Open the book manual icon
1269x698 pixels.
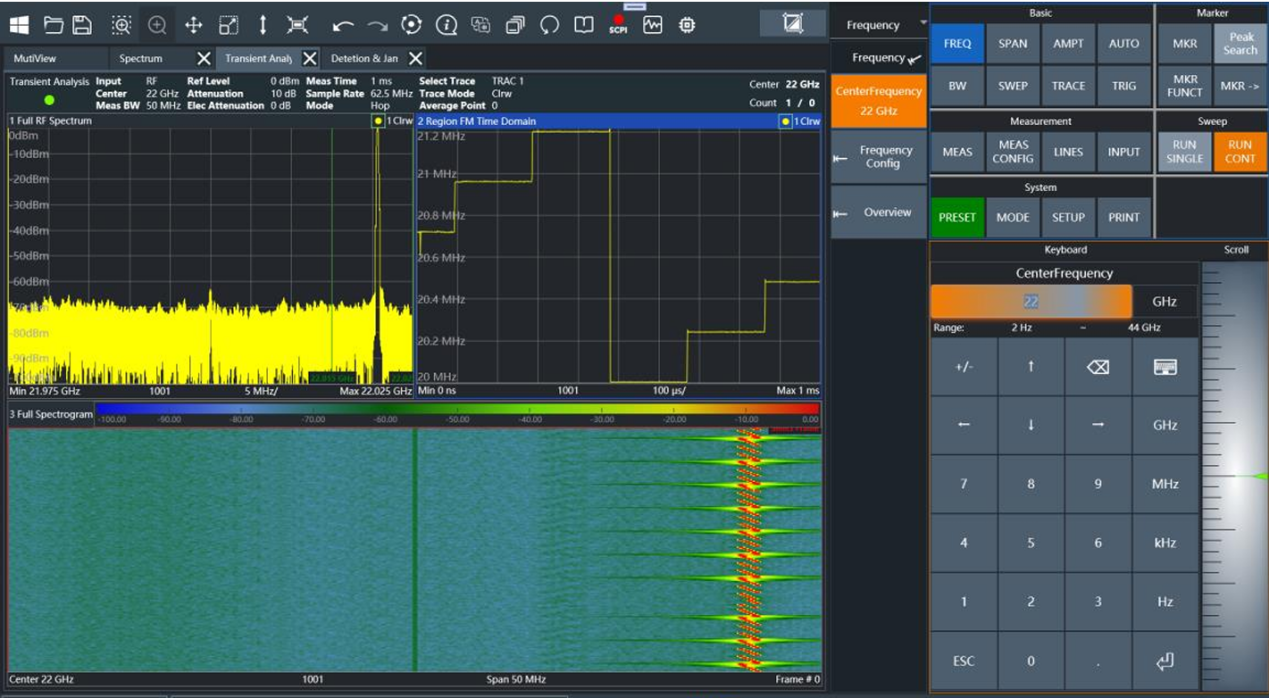(x=584, y=25)
